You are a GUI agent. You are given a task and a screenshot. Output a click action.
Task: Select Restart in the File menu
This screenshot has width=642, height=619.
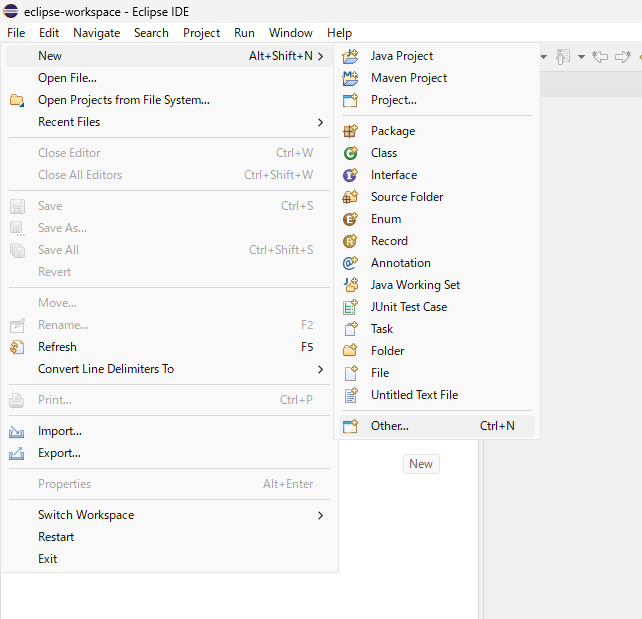169,537
